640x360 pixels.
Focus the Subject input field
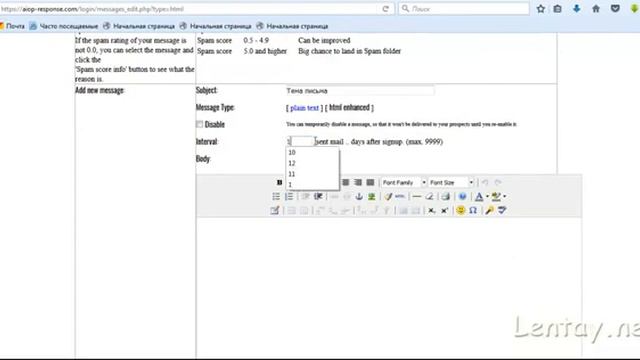click(360, 91)
